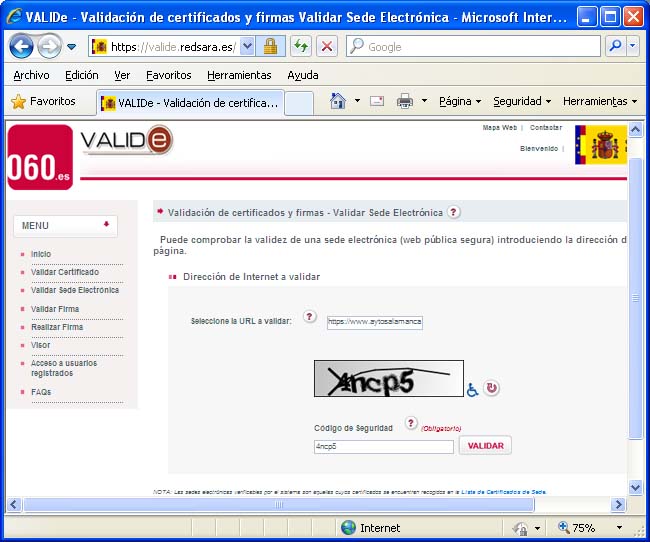650x542 pixels.
Task: Click the horizontal scrollbar right arrow
Action: point(618,504)
